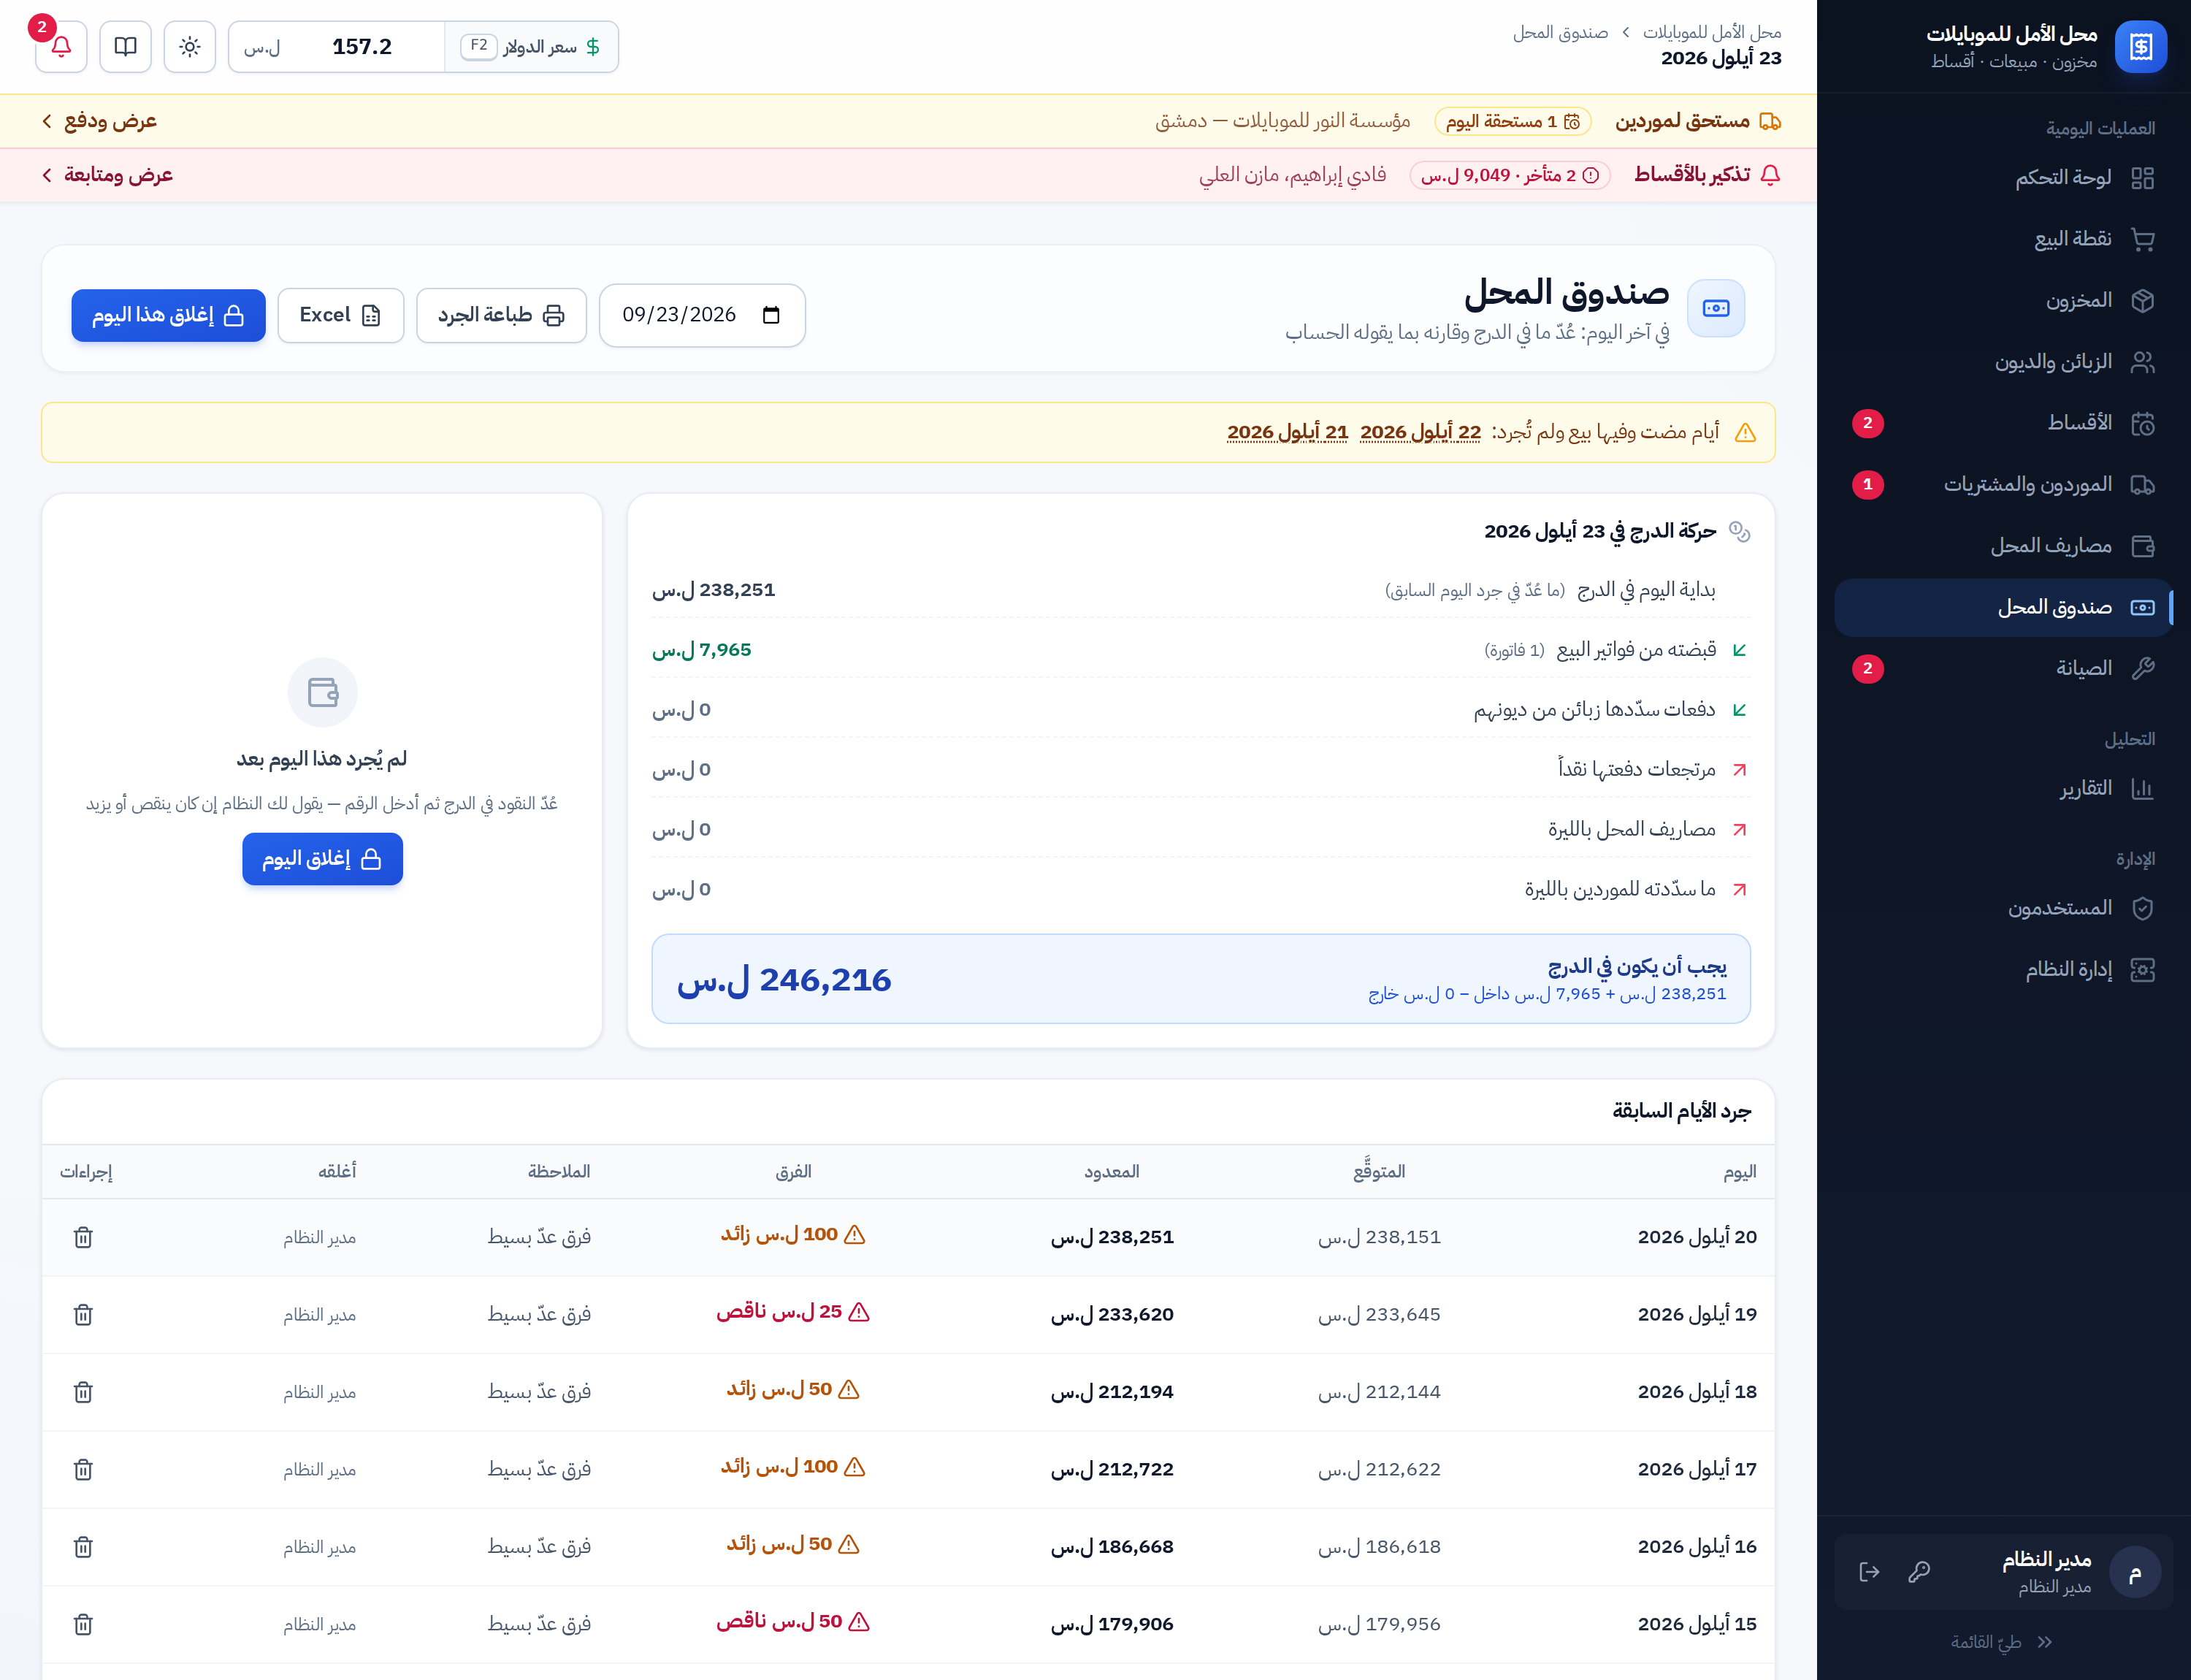Click the change password key icon
The width and height of the screenshot is (2191, 1680).
point(1919,1572)
